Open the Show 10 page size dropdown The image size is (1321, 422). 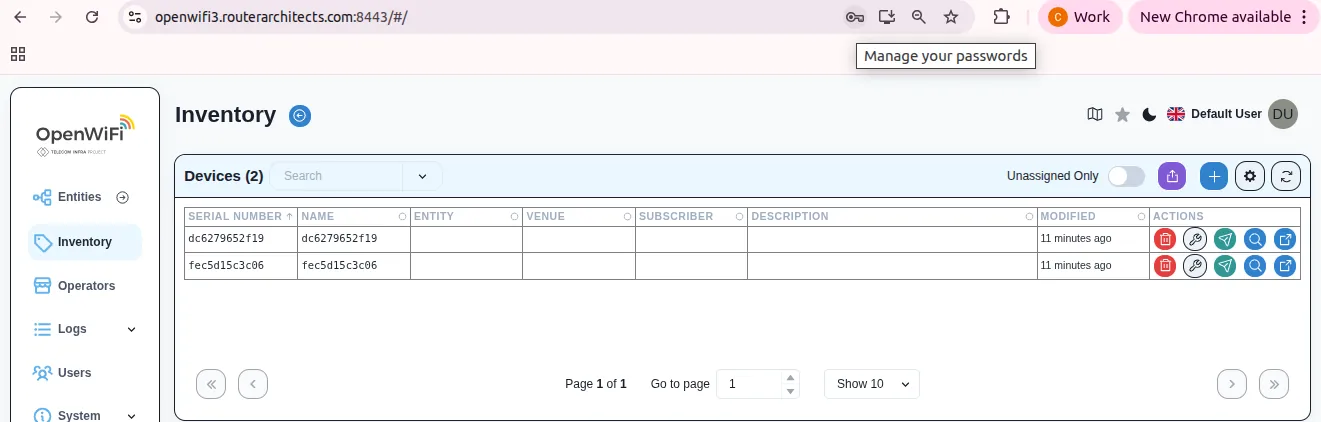pos(871,384)
